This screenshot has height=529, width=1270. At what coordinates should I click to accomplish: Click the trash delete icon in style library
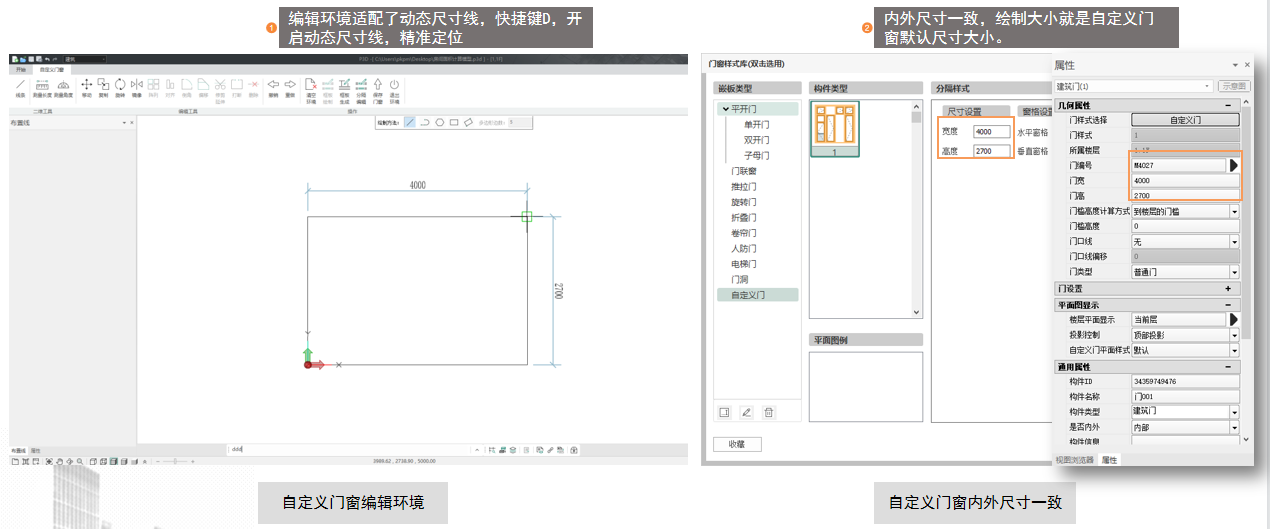coord(768,412)
